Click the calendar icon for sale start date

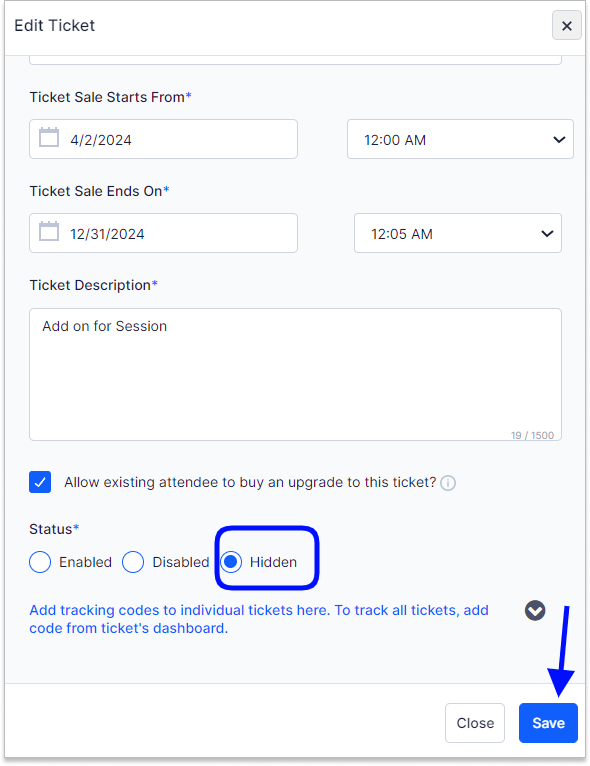[49, 137]
